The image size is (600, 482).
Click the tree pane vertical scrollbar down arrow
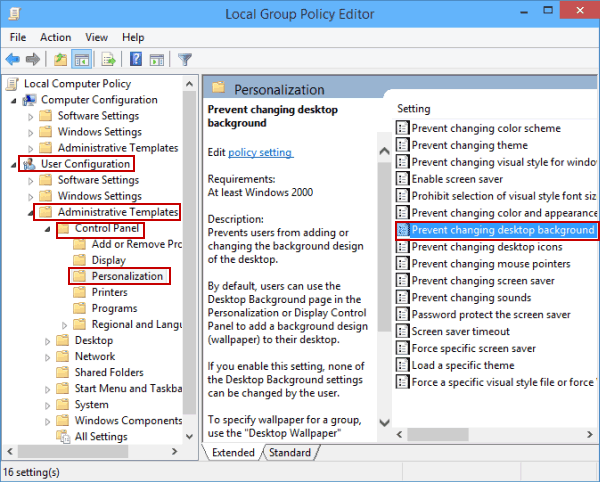(189, 436)
